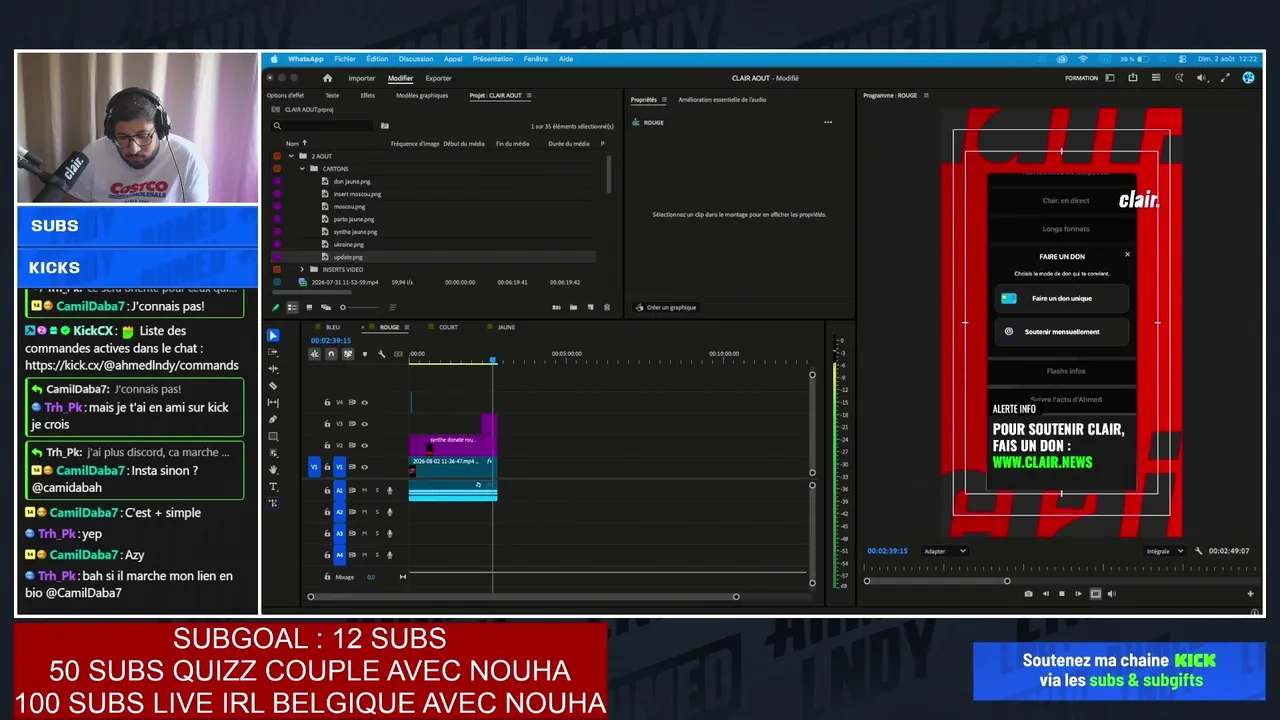
Task: Collapse the CARTONS folder
Action: pyautogui.click(x=302, y=169)
